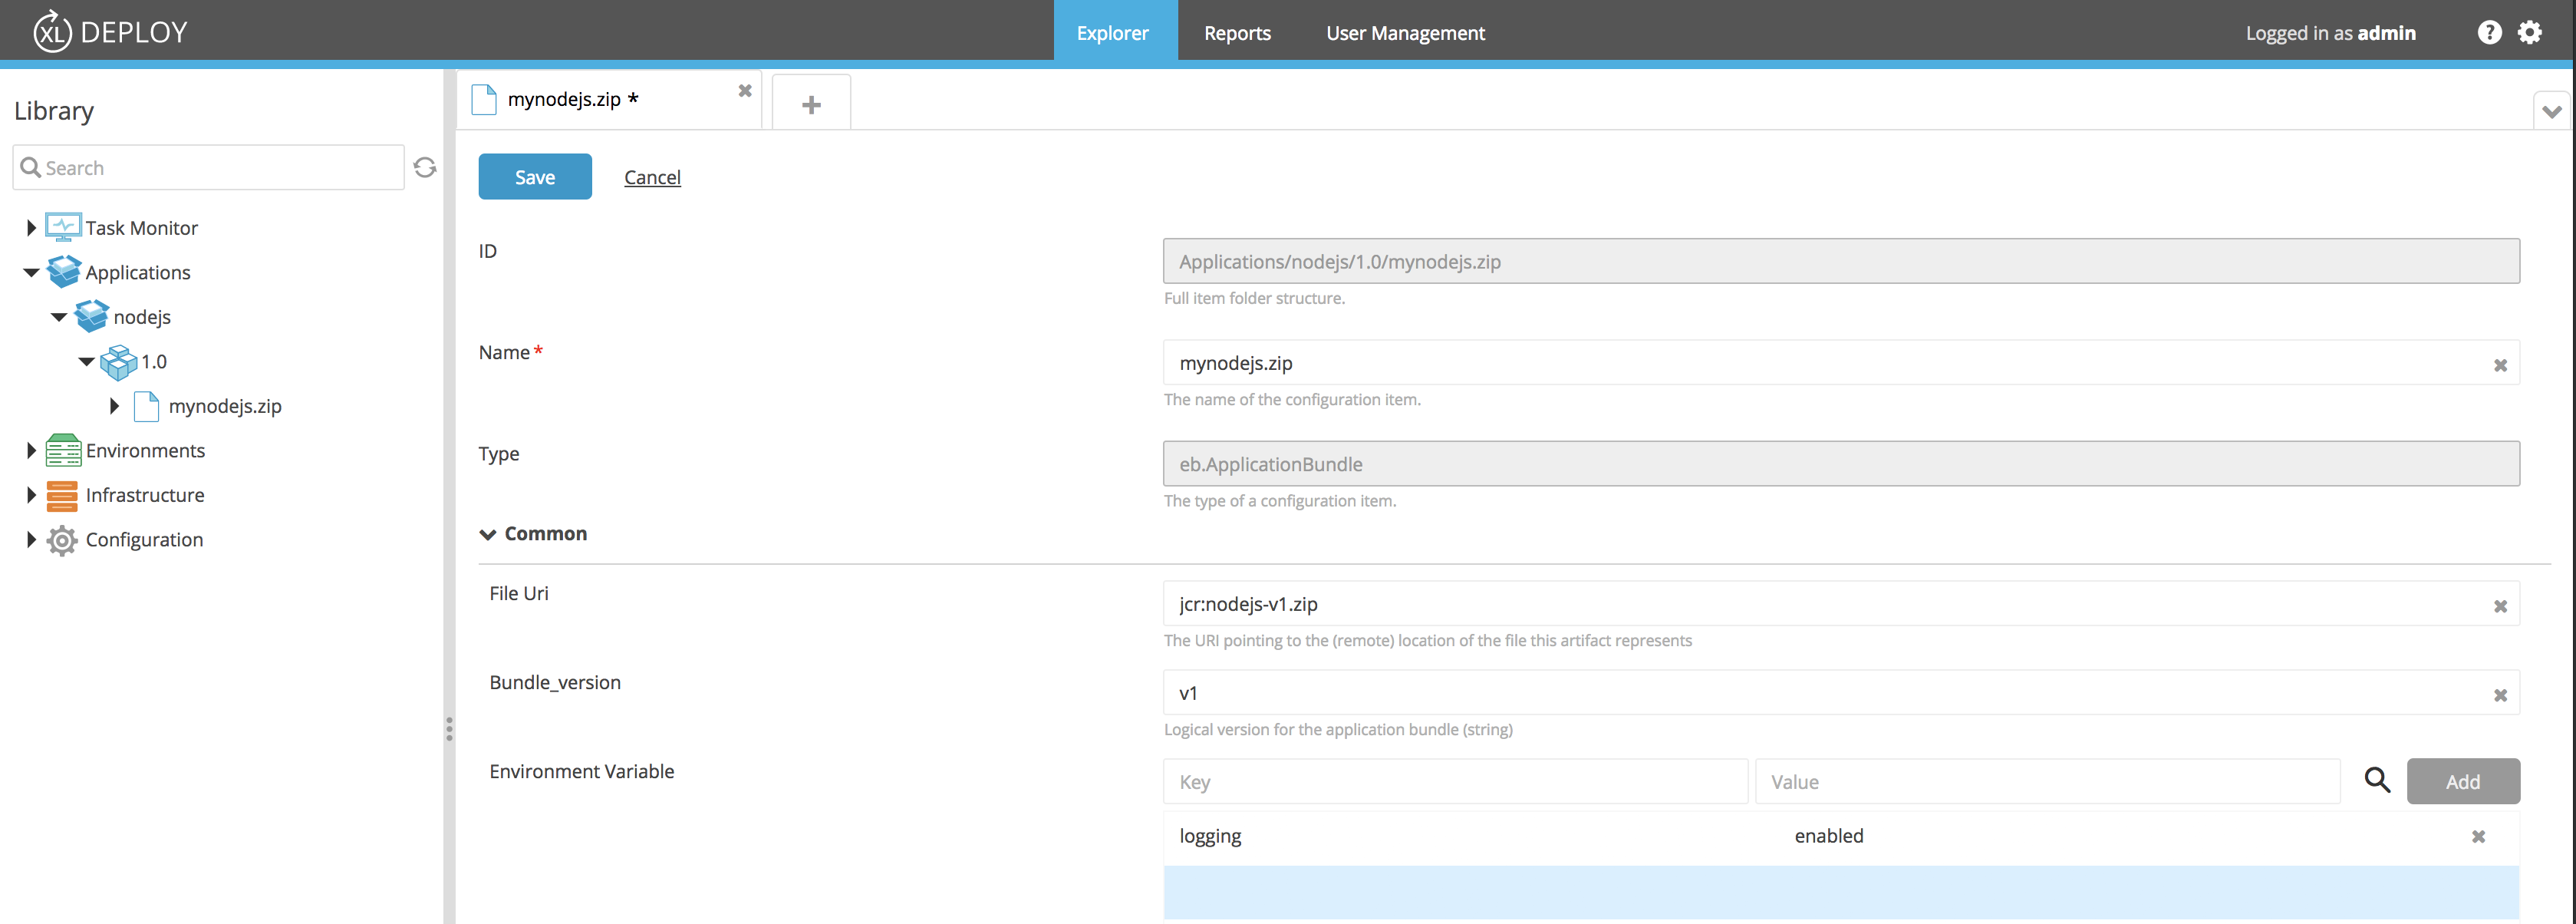Collapse the Common section chevron
The image size is (2576, 924).
point(488,533)
